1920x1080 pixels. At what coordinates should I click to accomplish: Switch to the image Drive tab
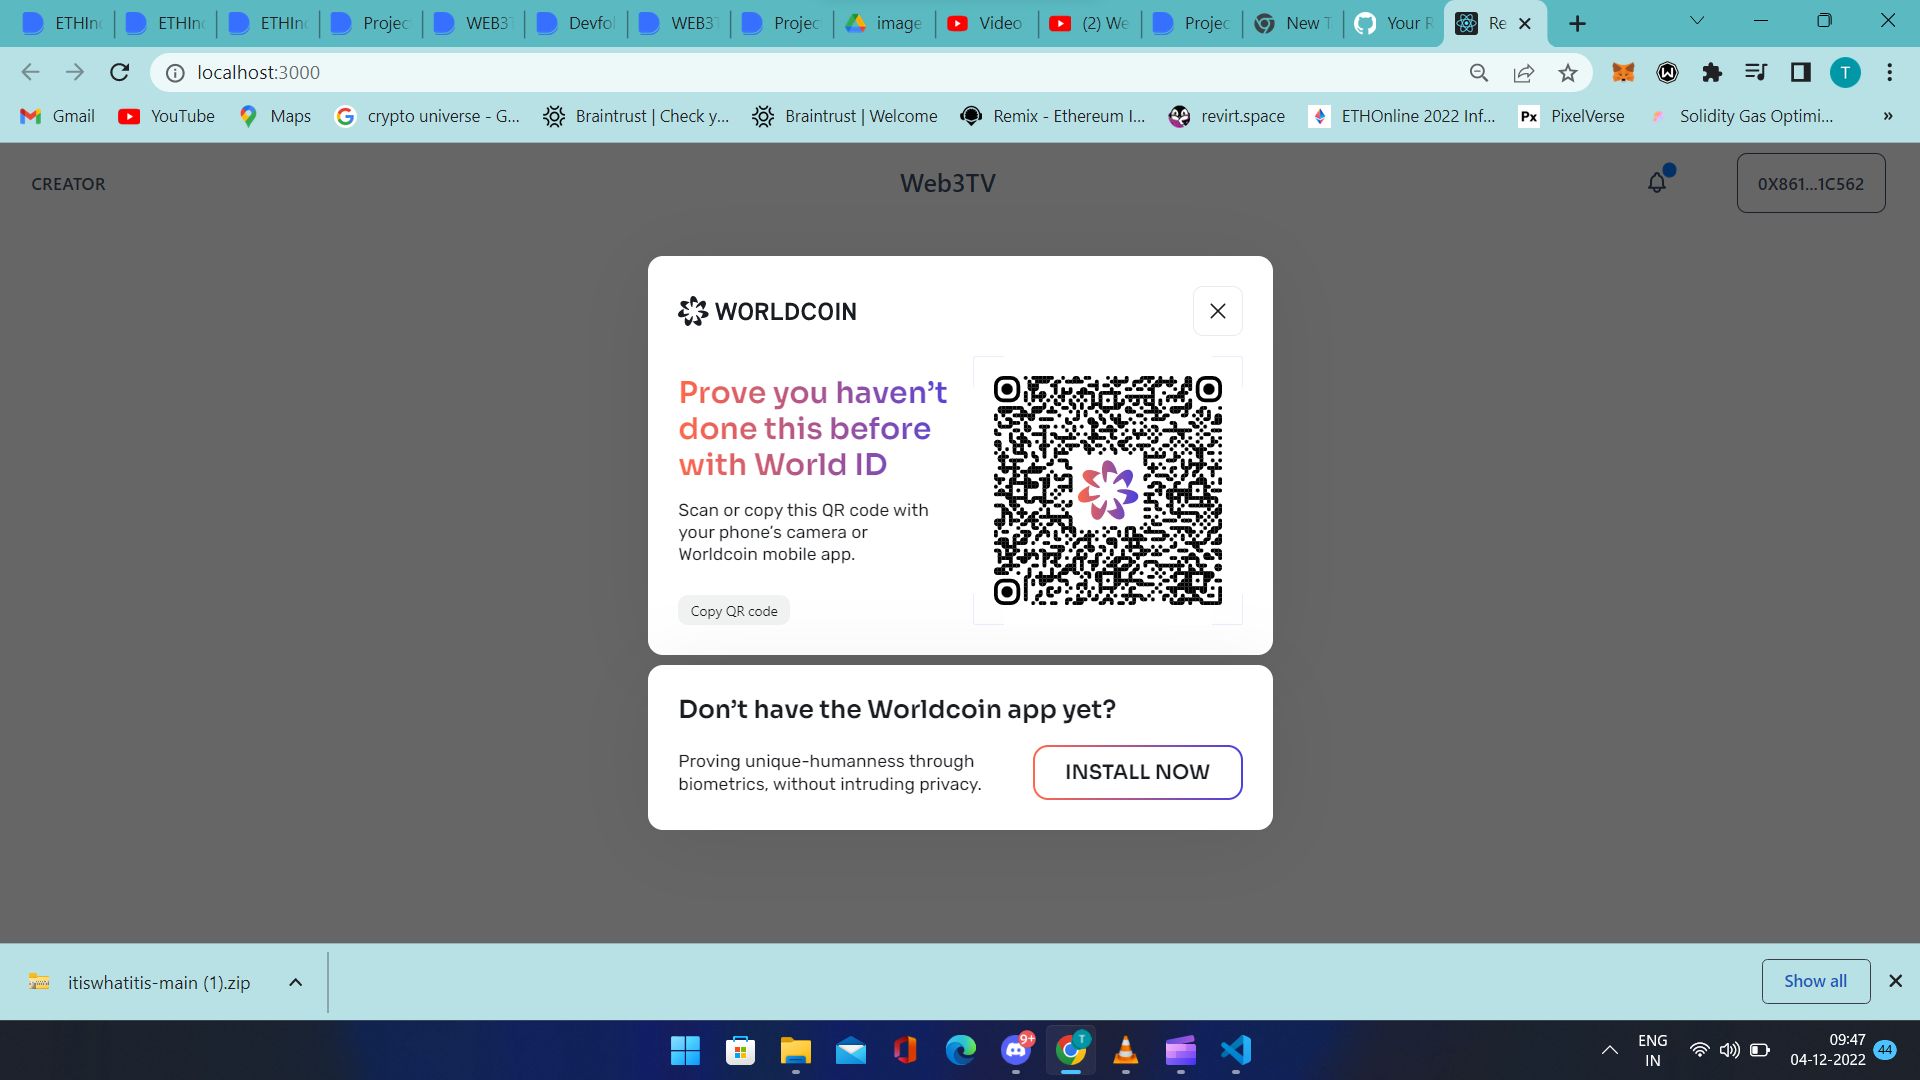pyautogui.click(x=884, y=23)
